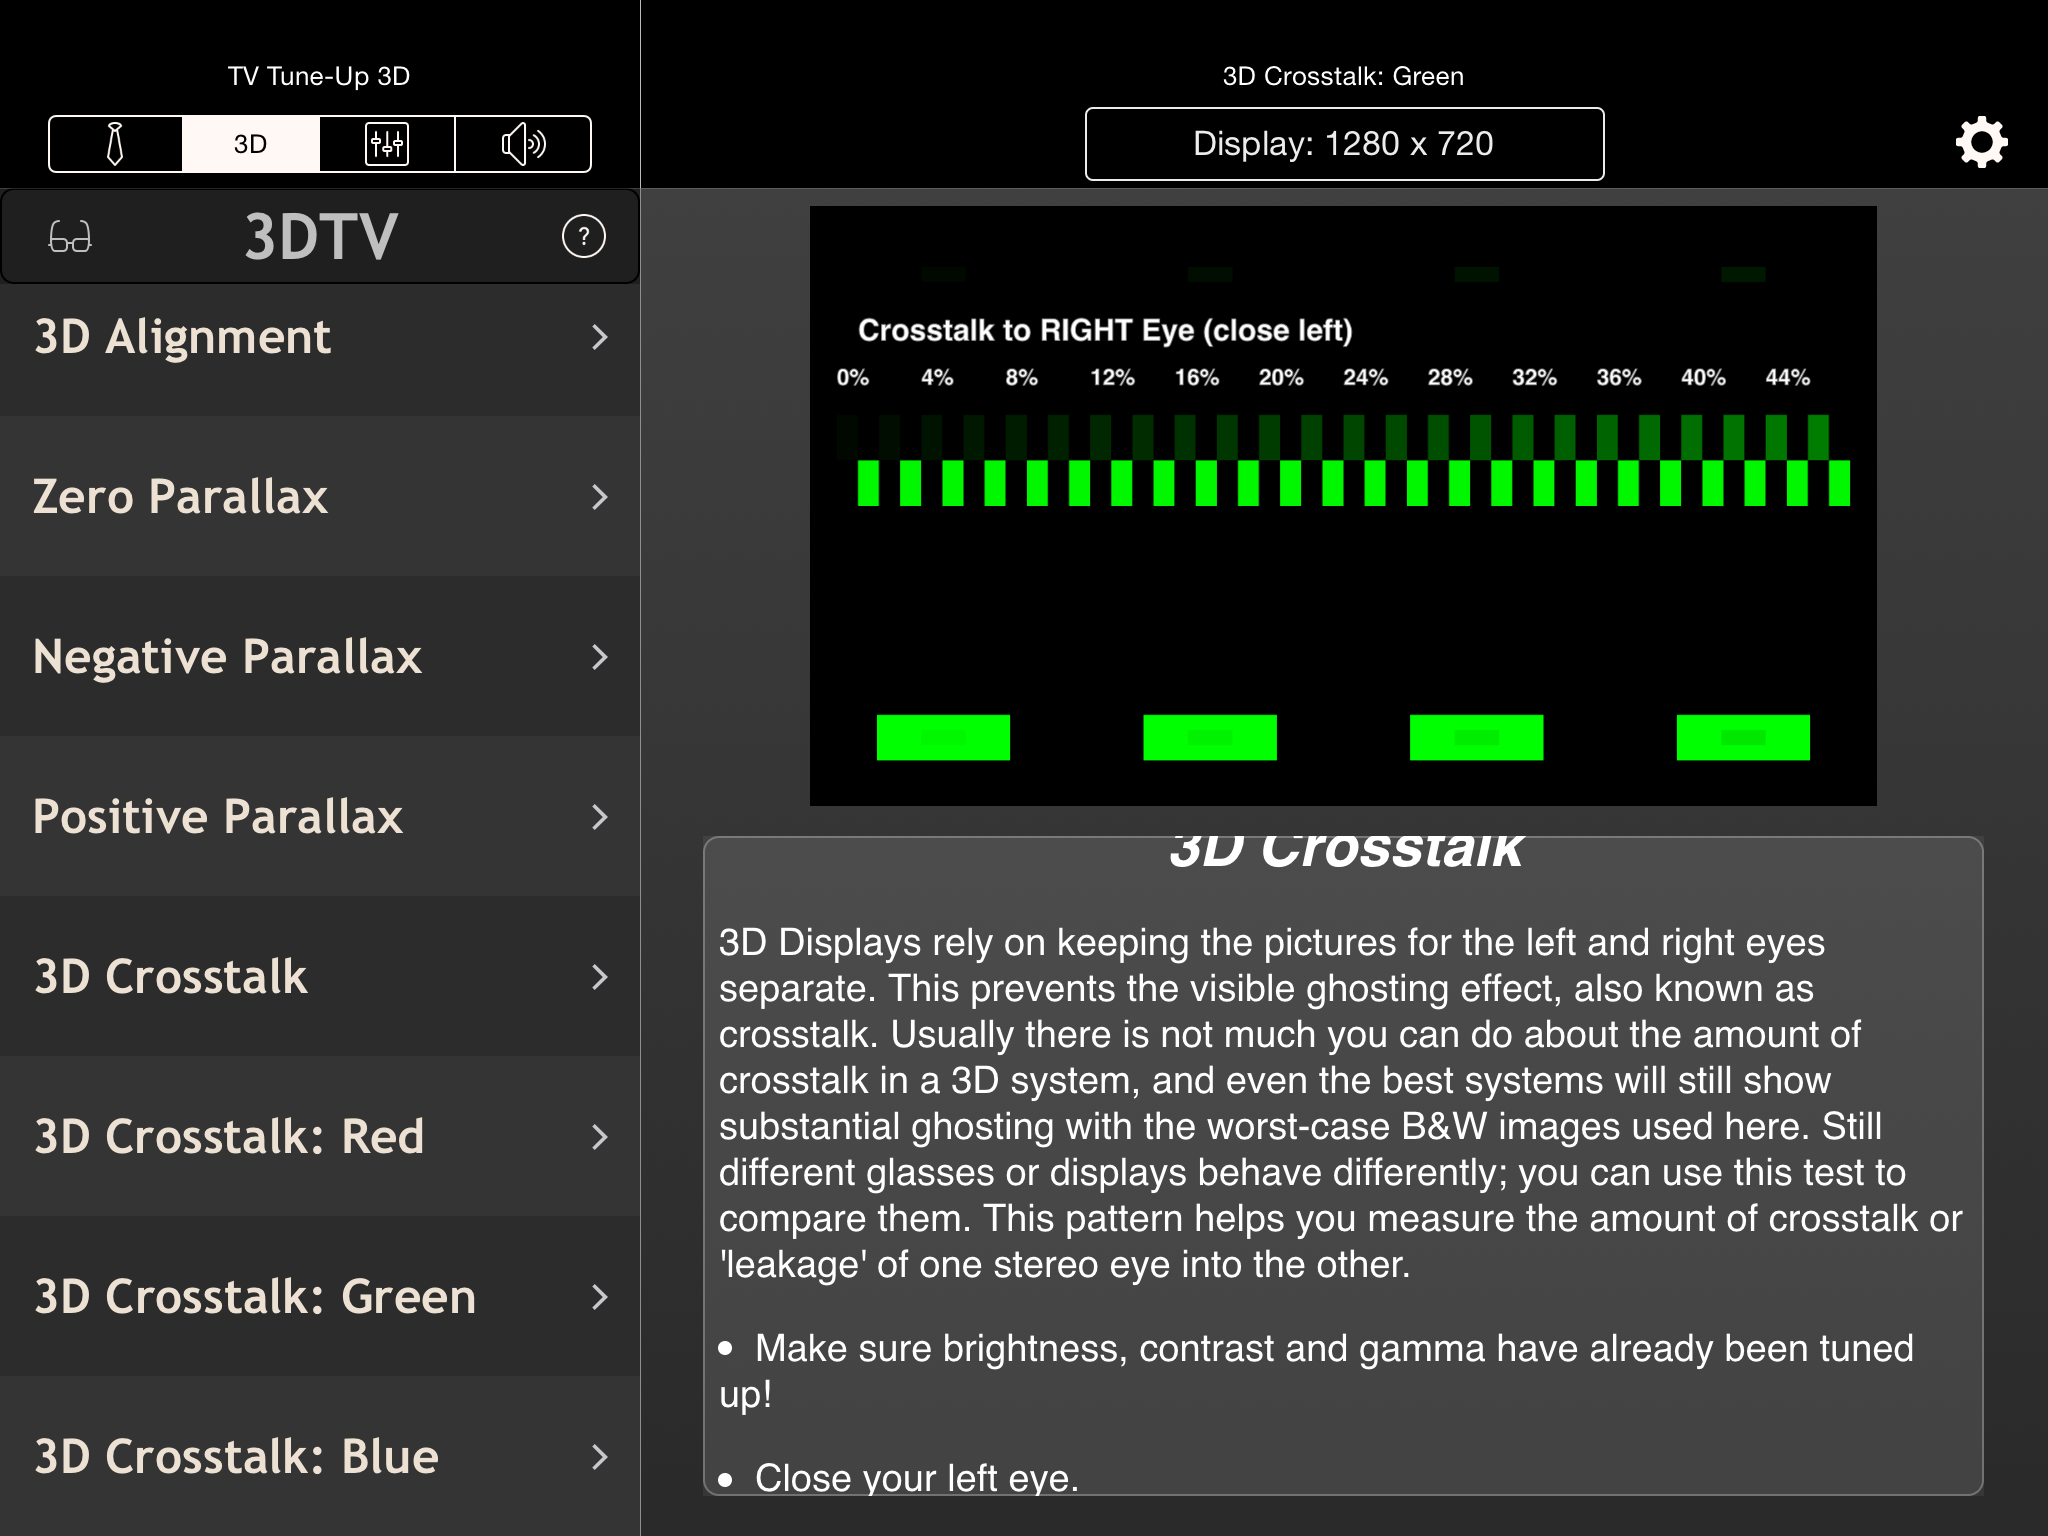The height and width of the screenshot is (1536, 2048).
Task: Open the mixer sliders tab icon
Action: coord(386,144)
